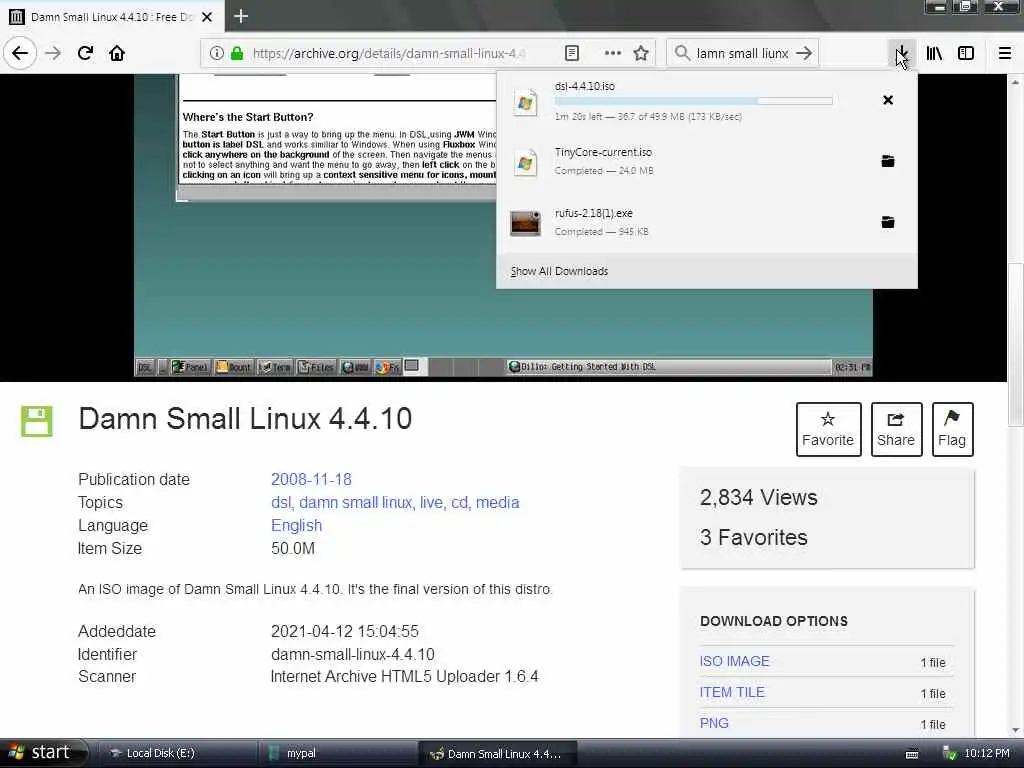
Task: Click the keyboard icon in system tray
Action: pos(912,754)
